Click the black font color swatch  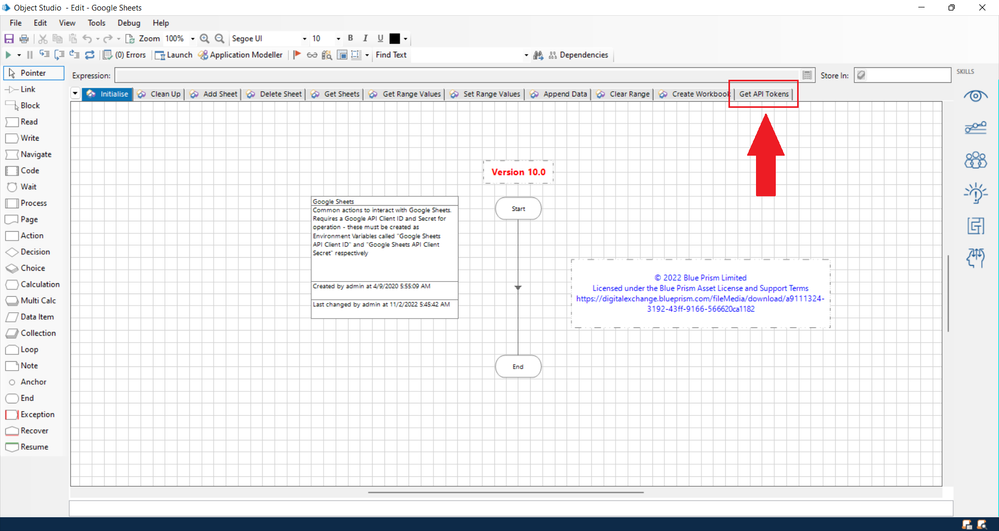394,38
